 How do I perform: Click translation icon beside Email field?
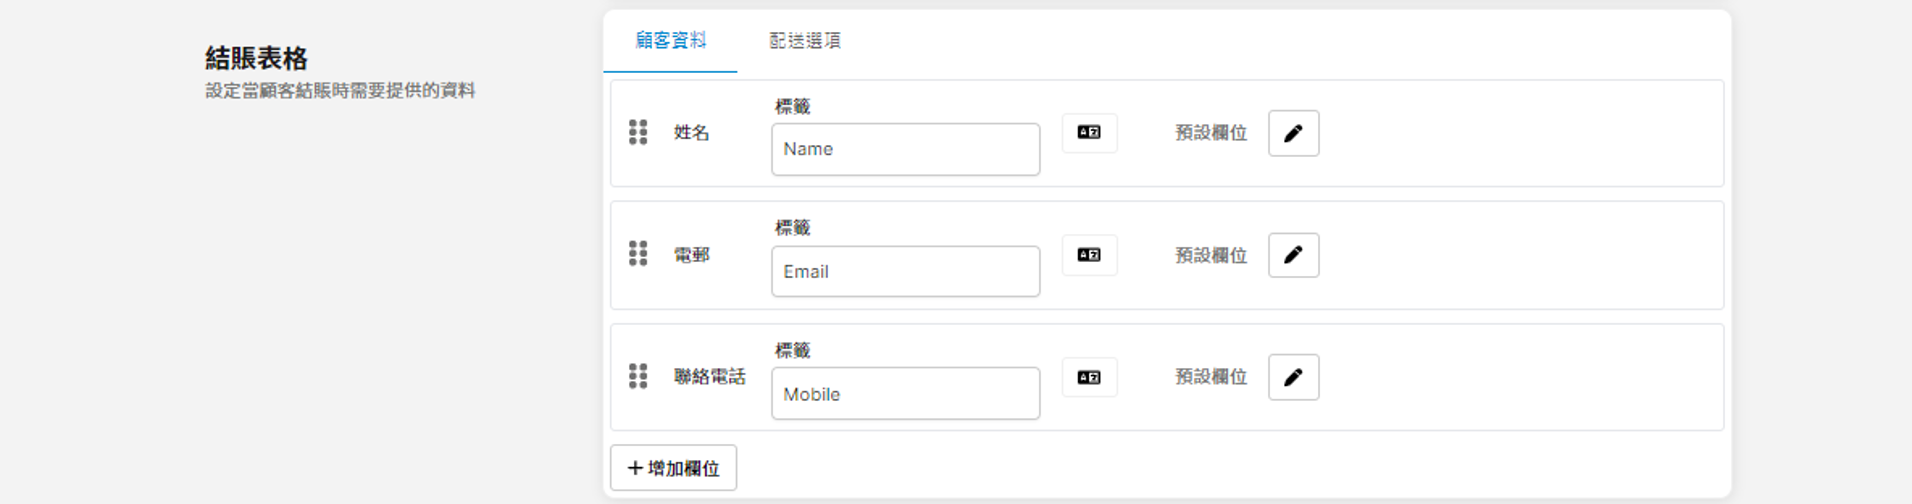coord(1089,255)
